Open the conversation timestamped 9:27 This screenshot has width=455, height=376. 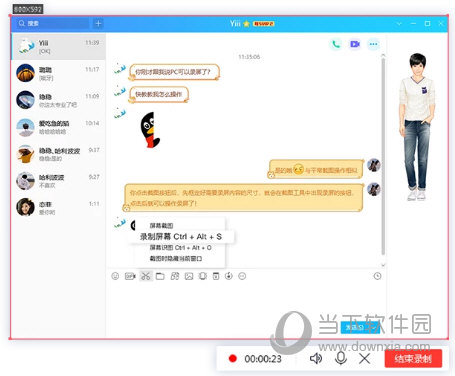58,181
